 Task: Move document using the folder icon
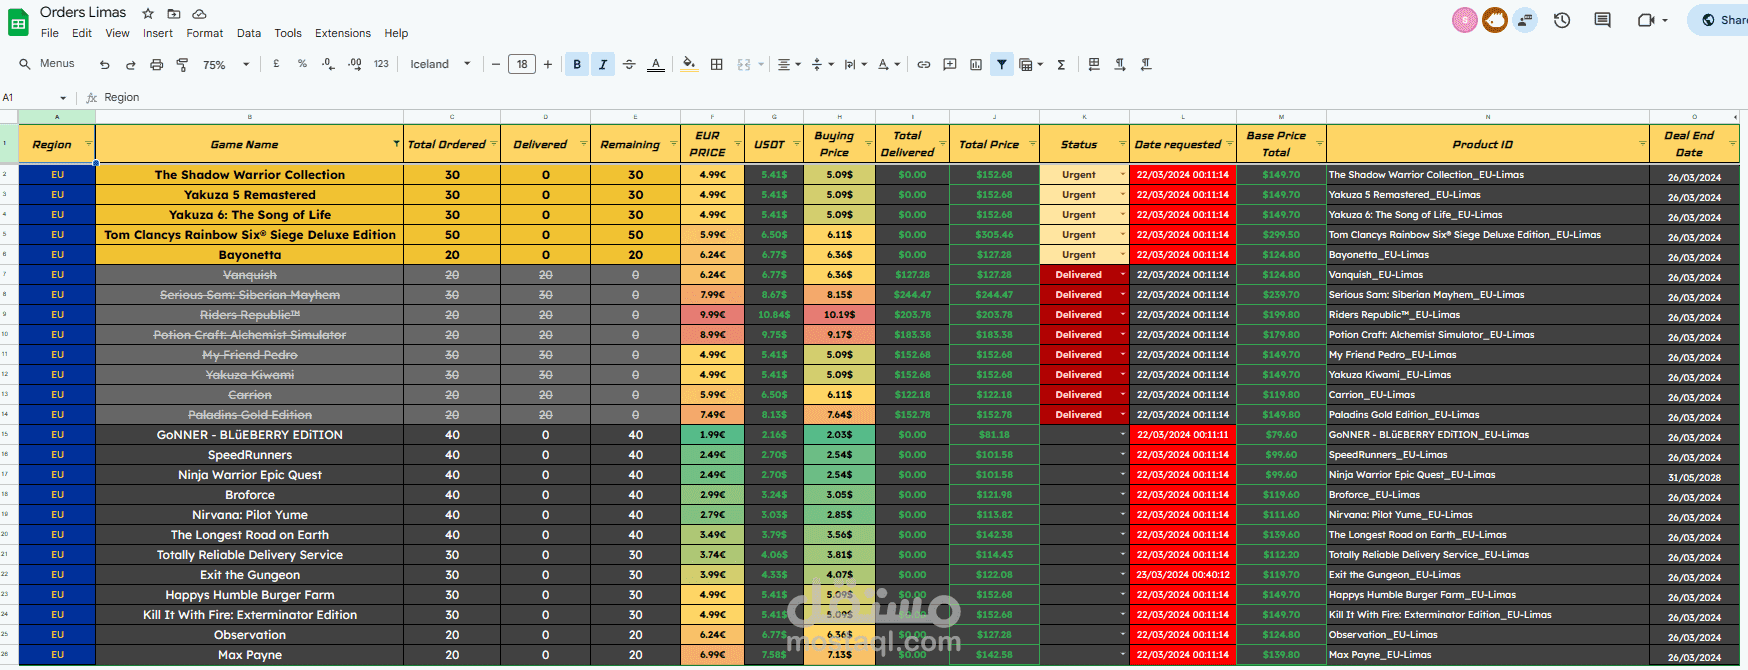point(174,13)
